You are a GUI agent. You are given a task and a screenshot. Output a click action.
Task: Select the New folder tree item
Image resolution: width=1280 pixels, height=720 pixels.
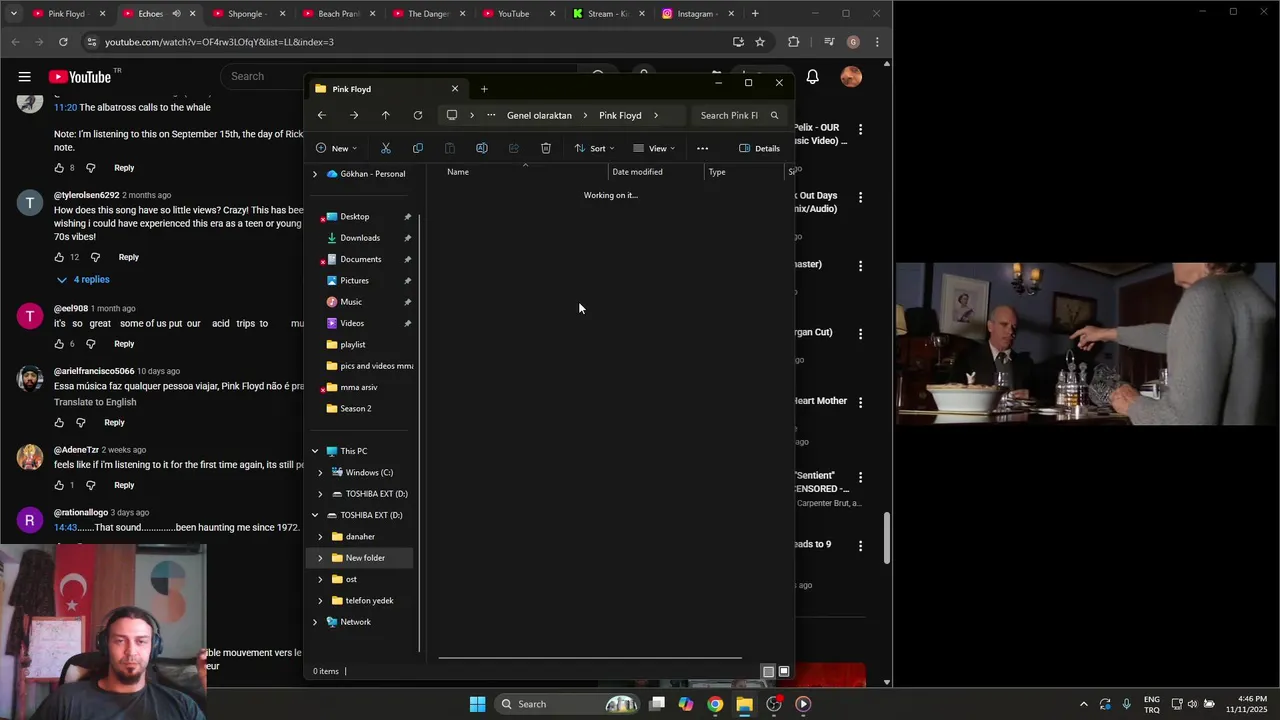[359, 558]
